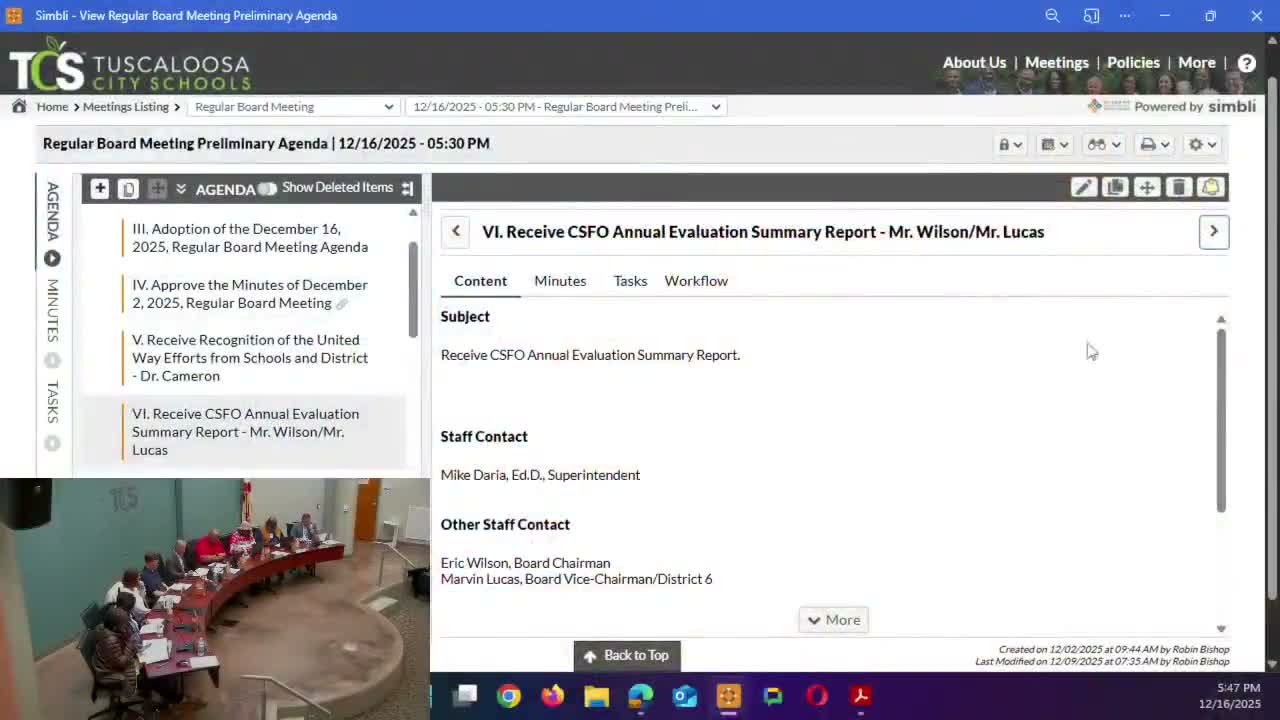This screenshot has width=1280, height=720.
Task: Click the meeting room video thumbnail
Action: (215, 598)
